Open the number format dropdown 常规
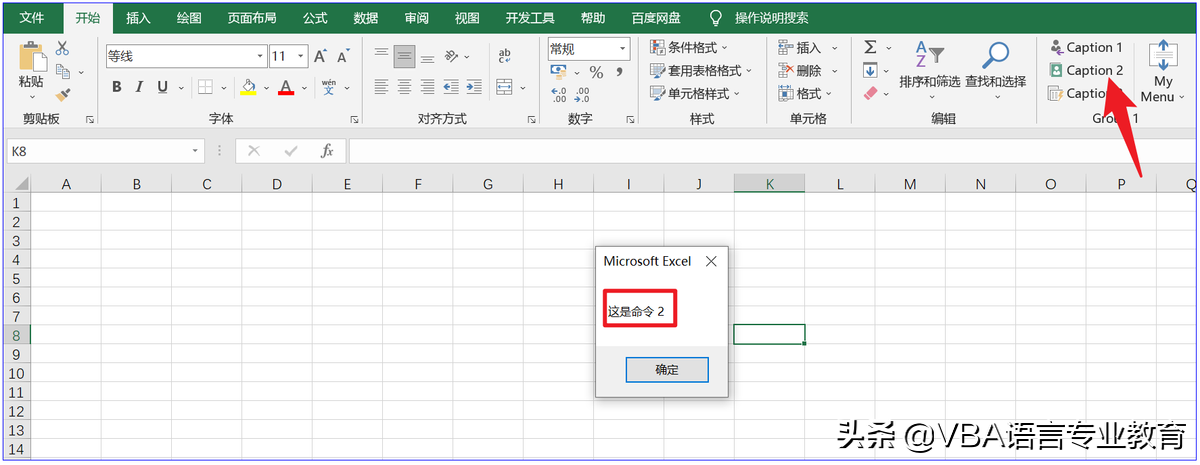 pos(623,48)
